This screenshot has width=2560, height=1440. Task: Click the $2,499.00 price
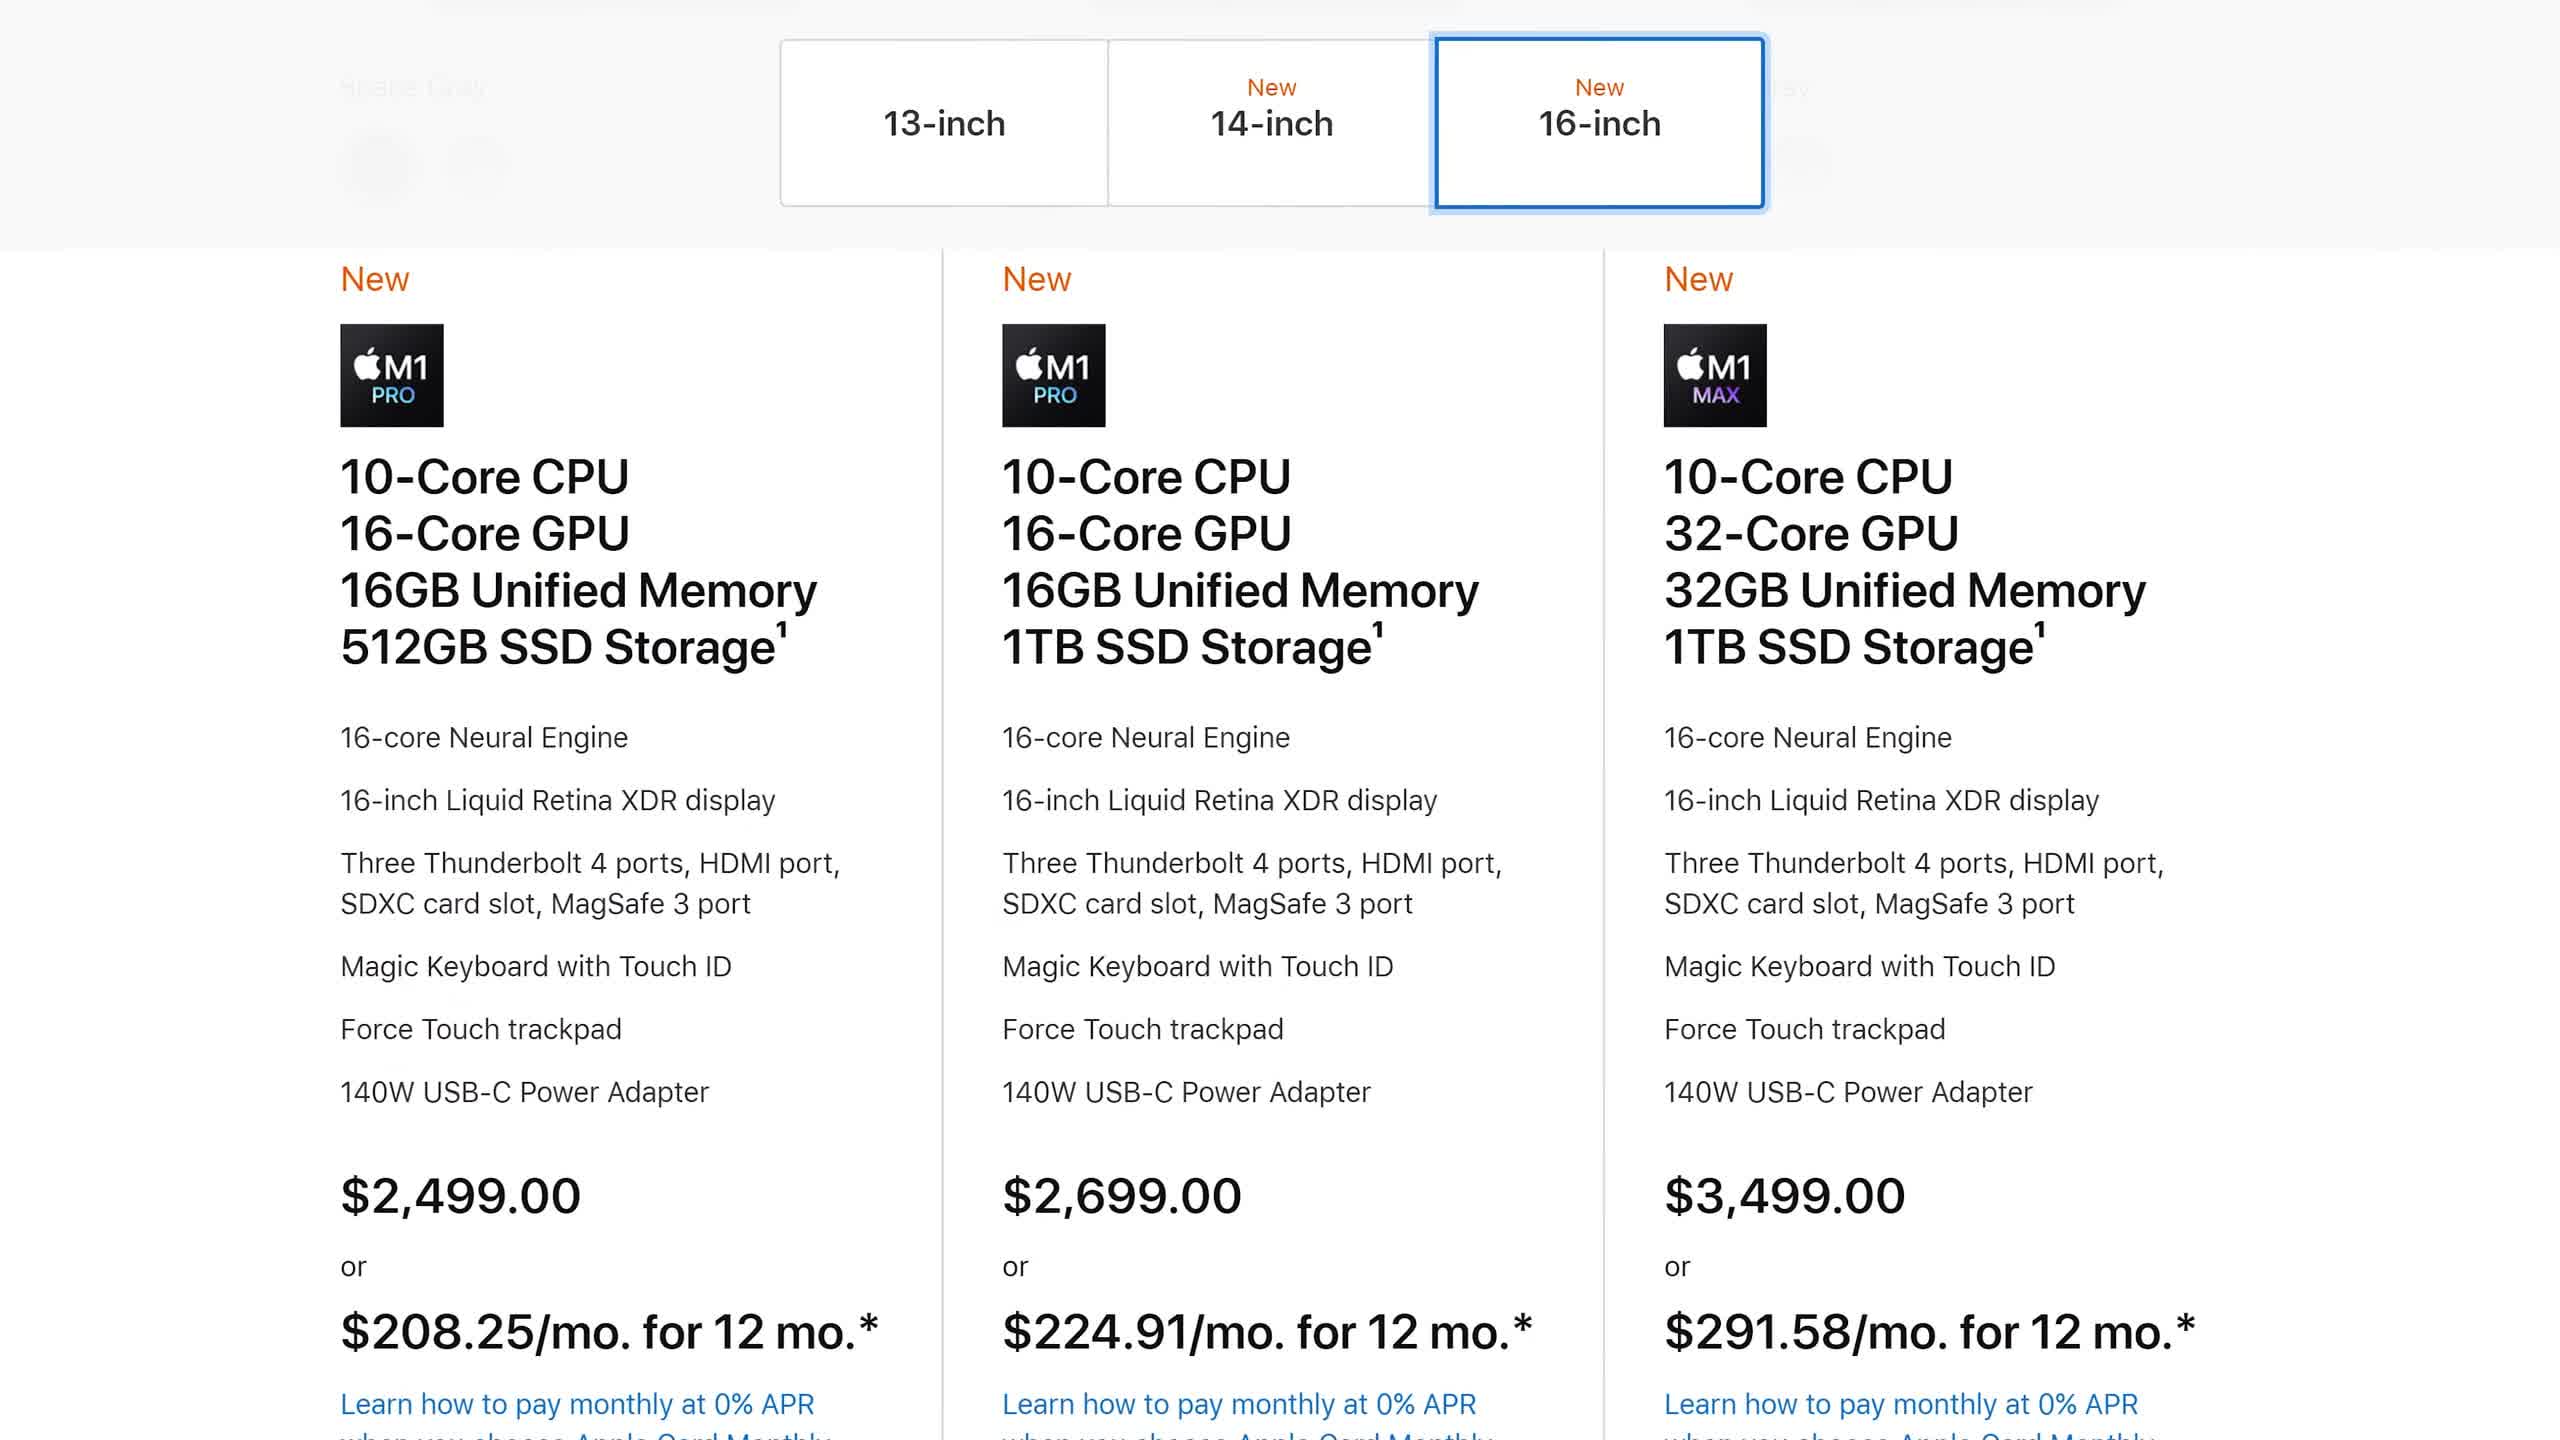pyautogui.click(x=460, y=1196)
